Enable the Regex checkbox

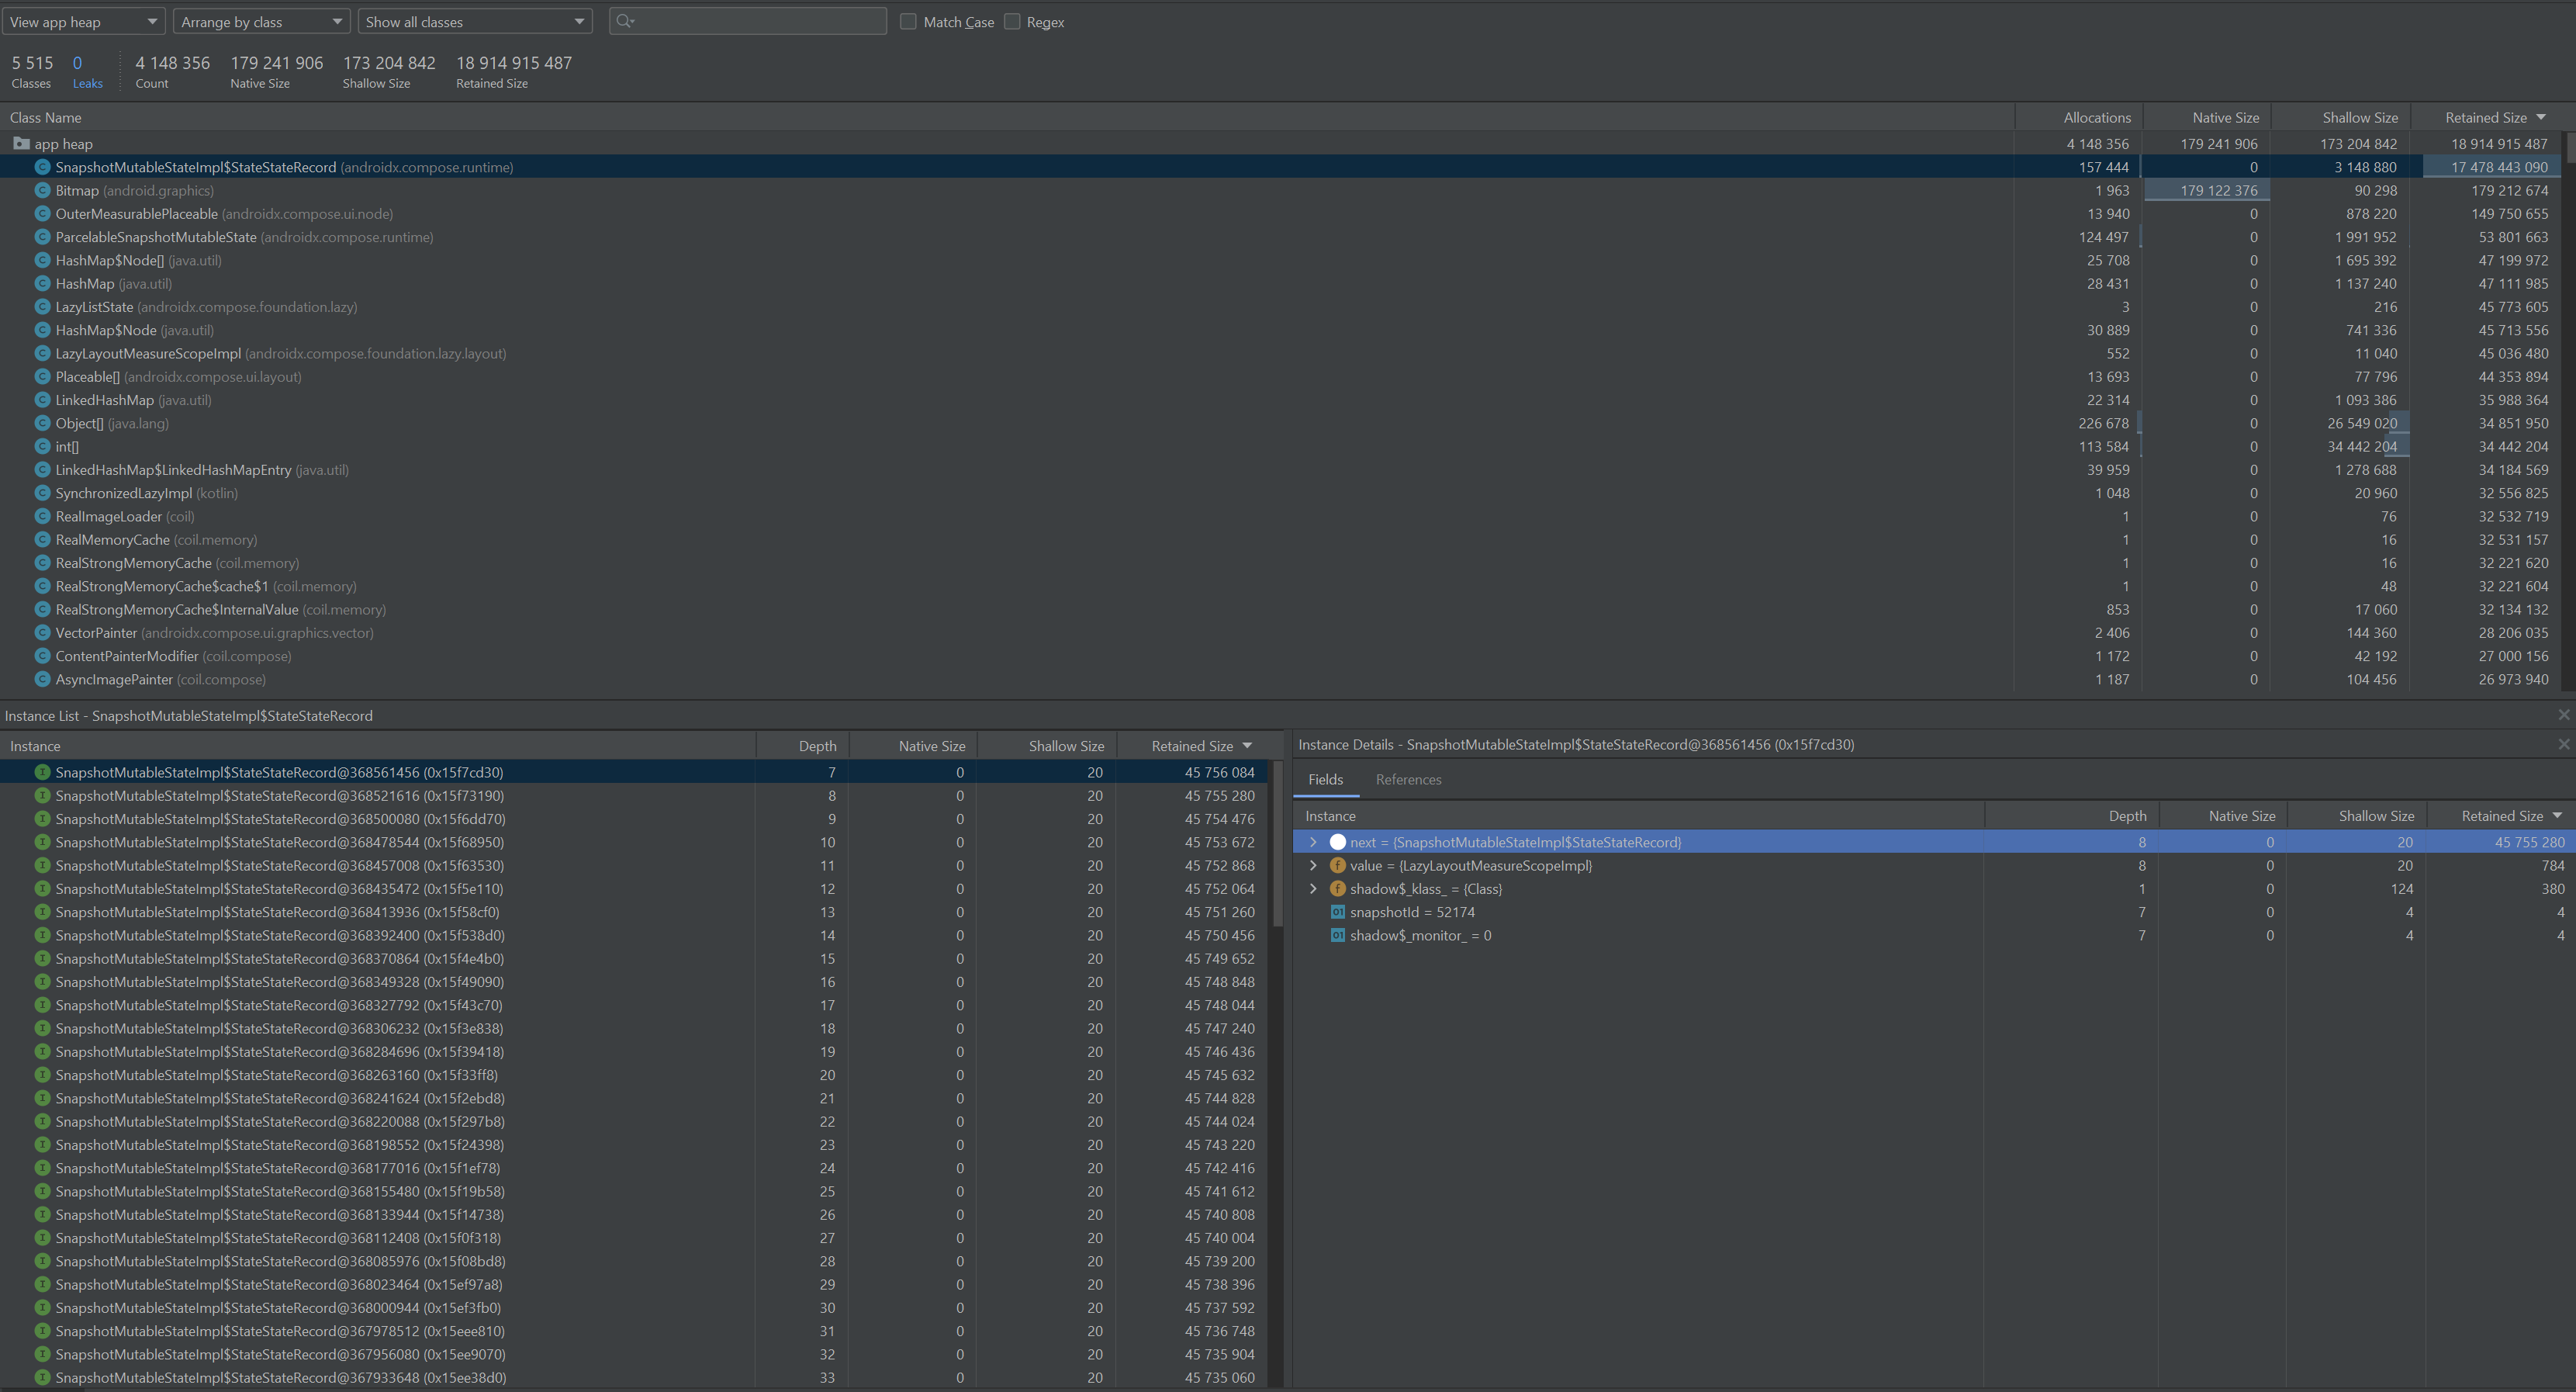1012,21
